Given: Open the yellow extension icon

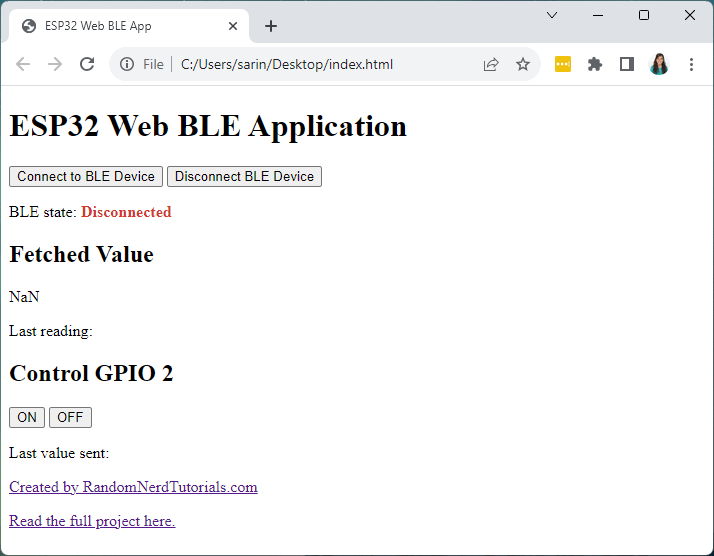Looking at the screenshot, I should [563, 64].
